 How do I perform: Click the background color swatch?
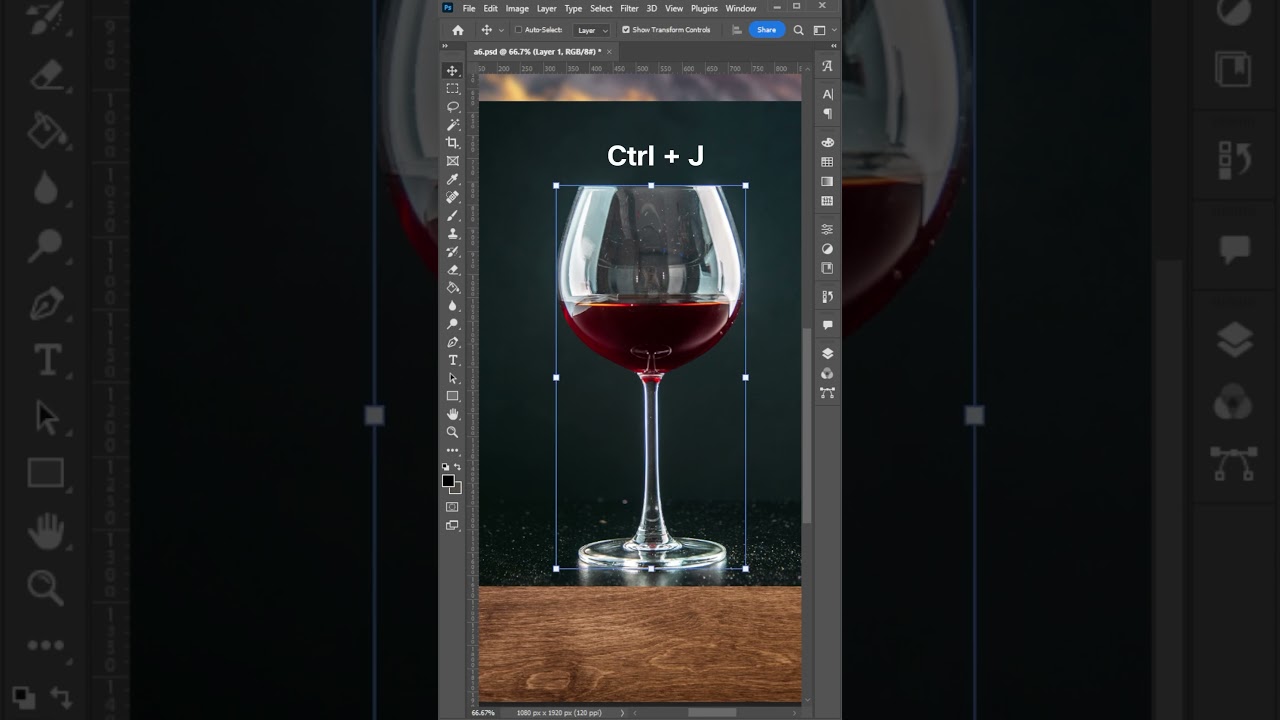tap(457, 489)
